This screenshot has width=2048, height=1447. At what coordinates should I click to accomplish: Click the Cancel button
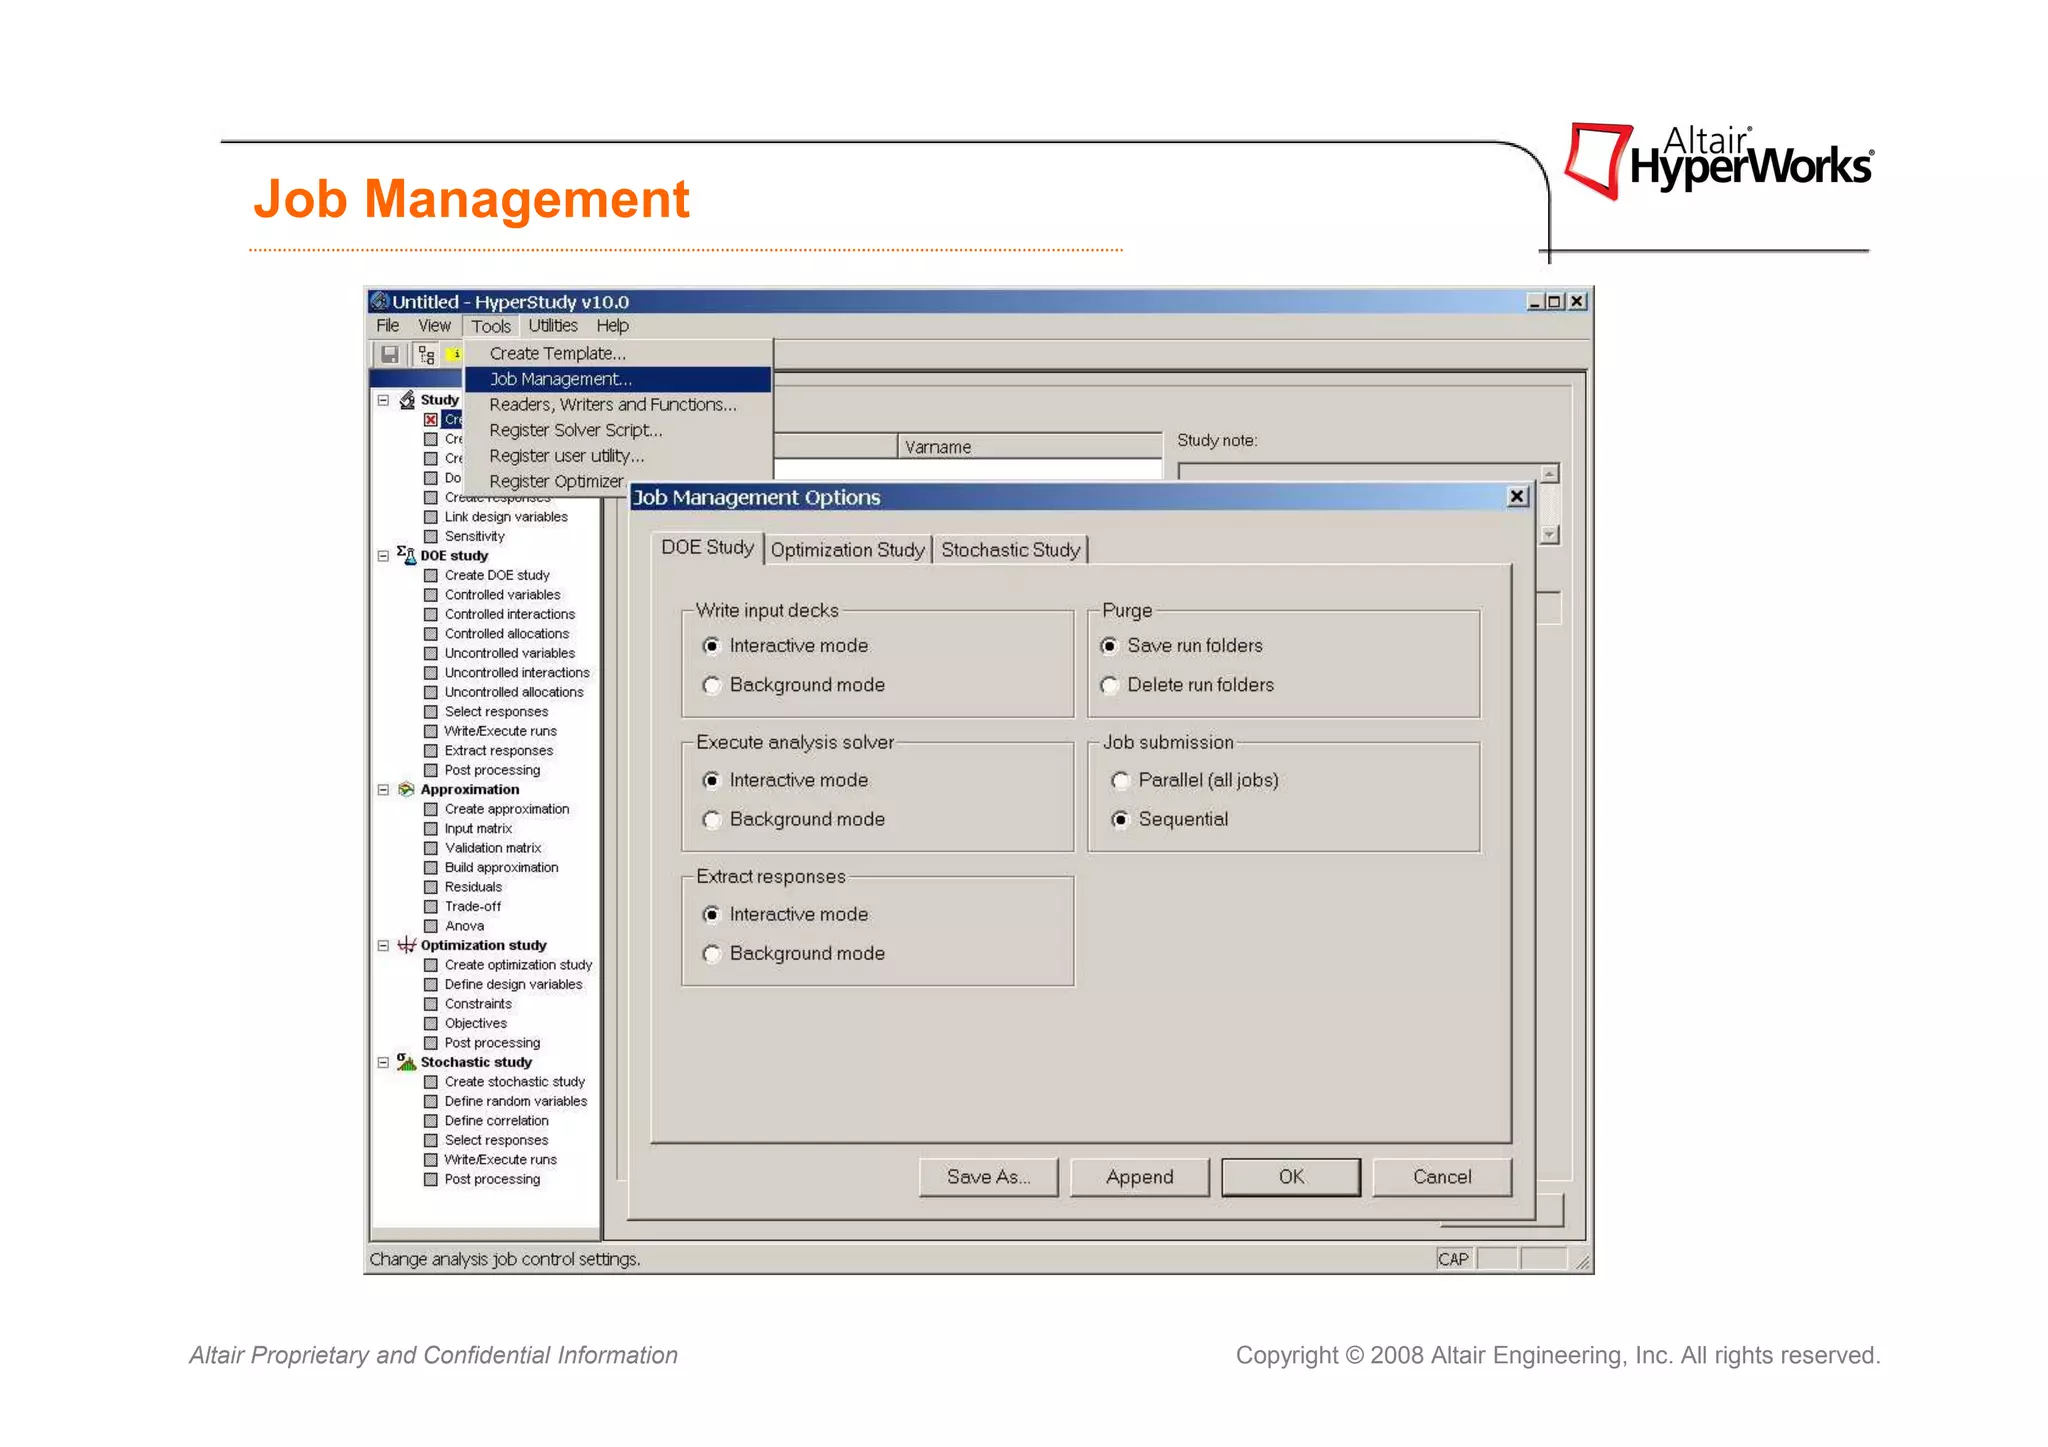(x=1442, y=1177)
